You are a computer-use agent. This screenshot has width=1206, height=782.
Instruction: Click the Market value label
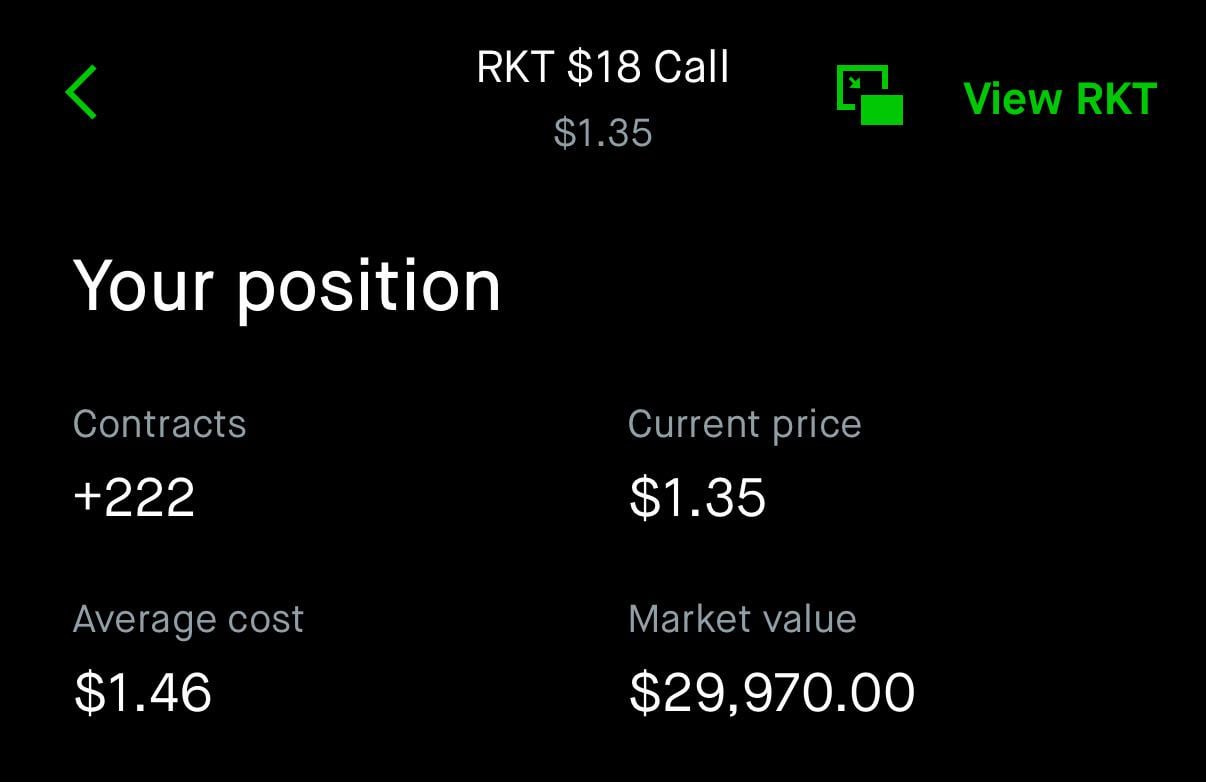[x=742, y=620]
